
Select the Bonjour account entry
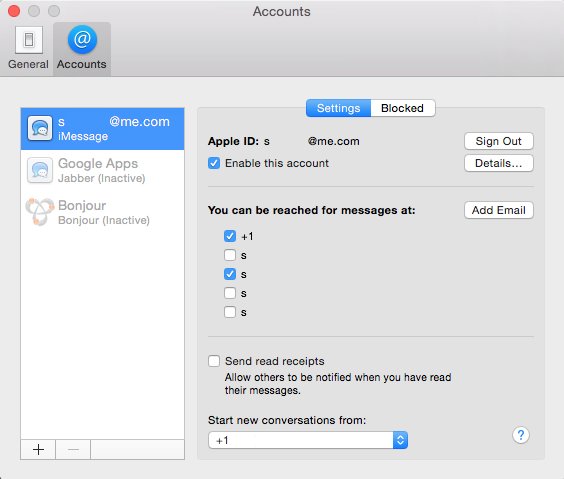[x=103, y=212]
